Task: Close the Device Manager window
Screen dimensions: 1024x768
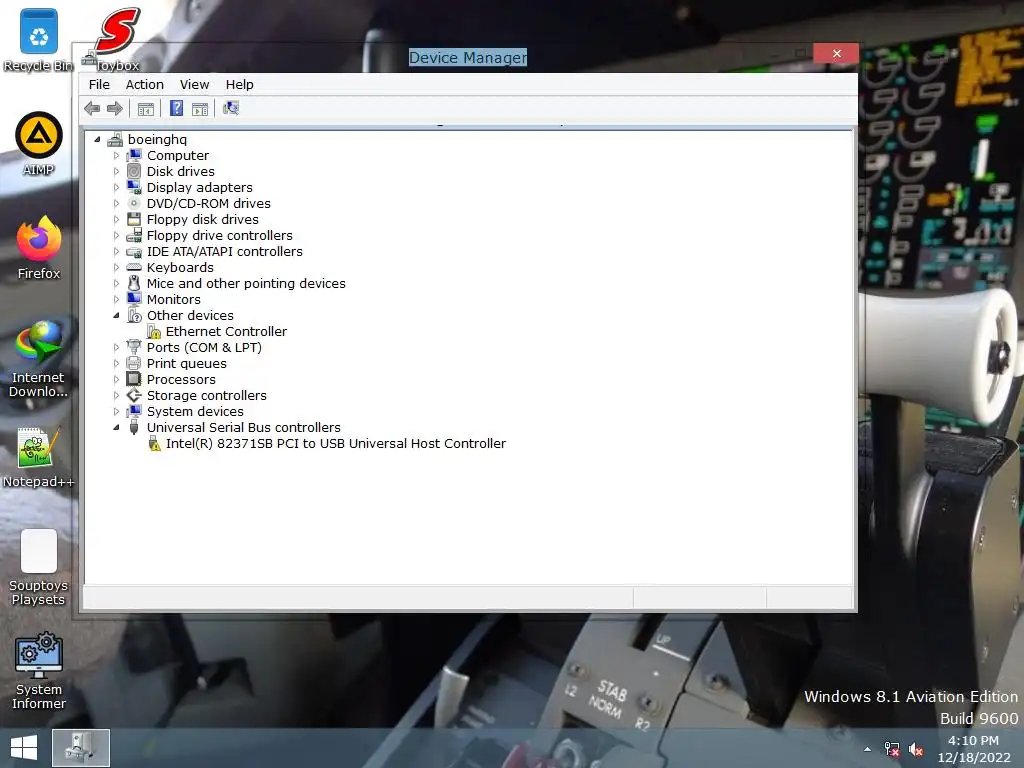Action: [x=837, y=54]
